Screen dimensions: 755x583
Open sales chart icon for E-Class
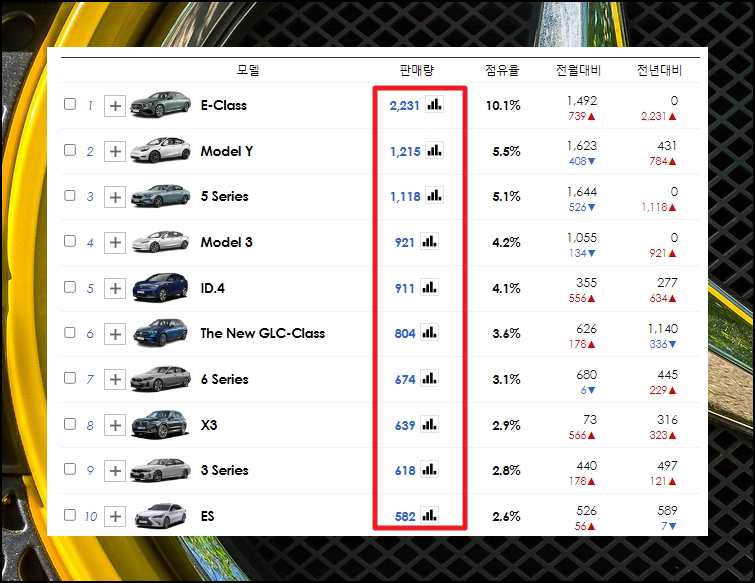[434, 104]
